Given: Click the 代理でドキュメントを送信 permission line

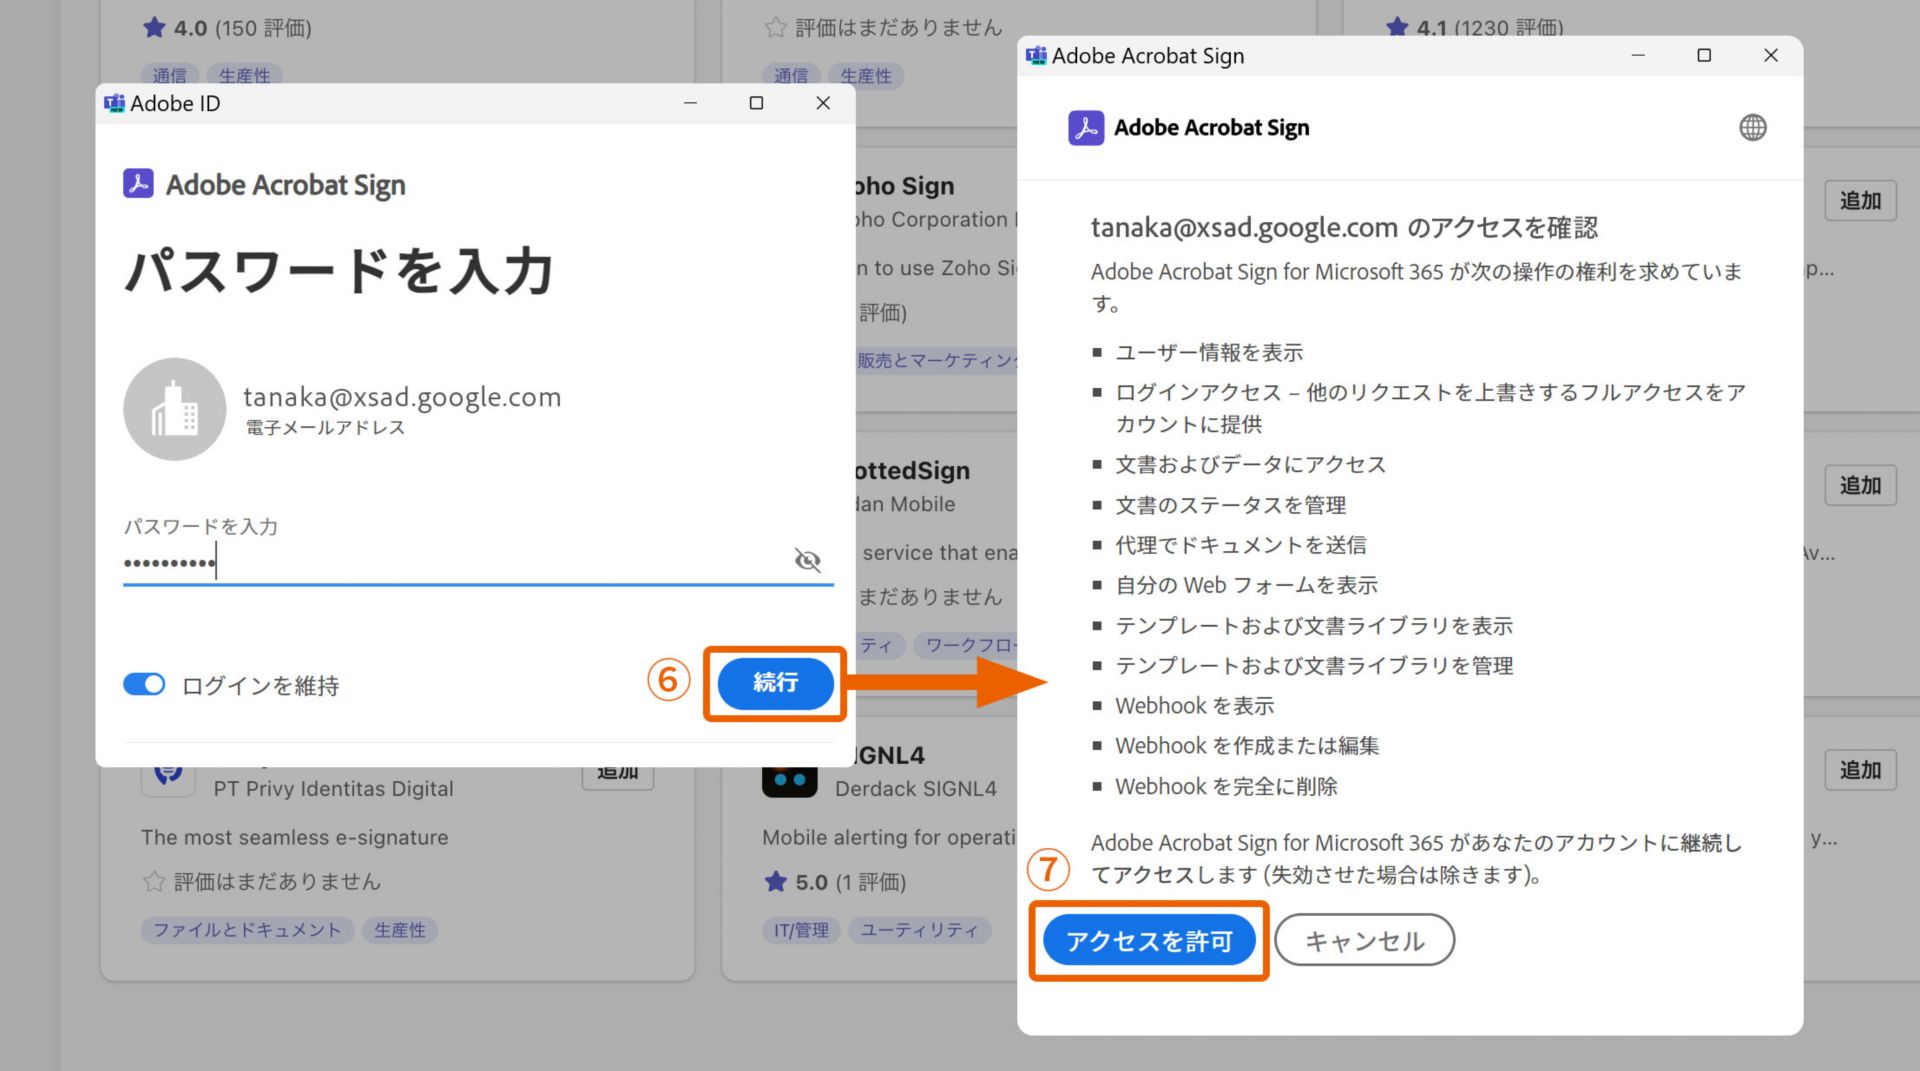Looking at the screenshot, I should click(x=1241, y=545).
